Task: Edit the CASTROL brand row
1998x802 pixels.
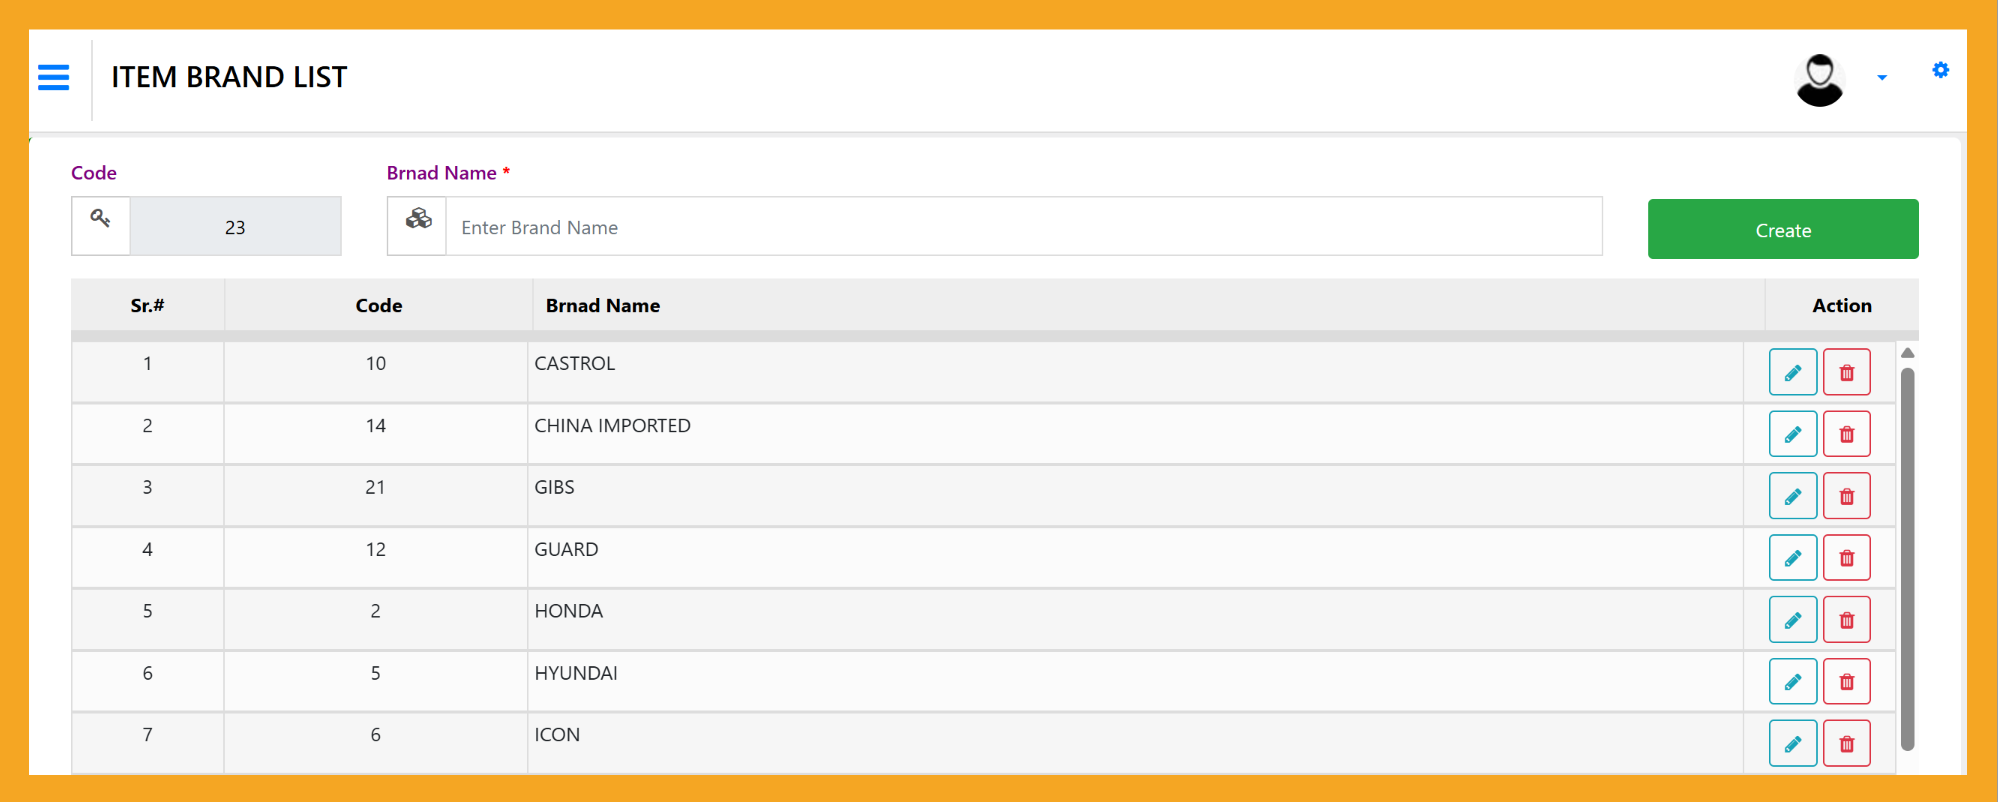Action: [x=1792, y=373]
